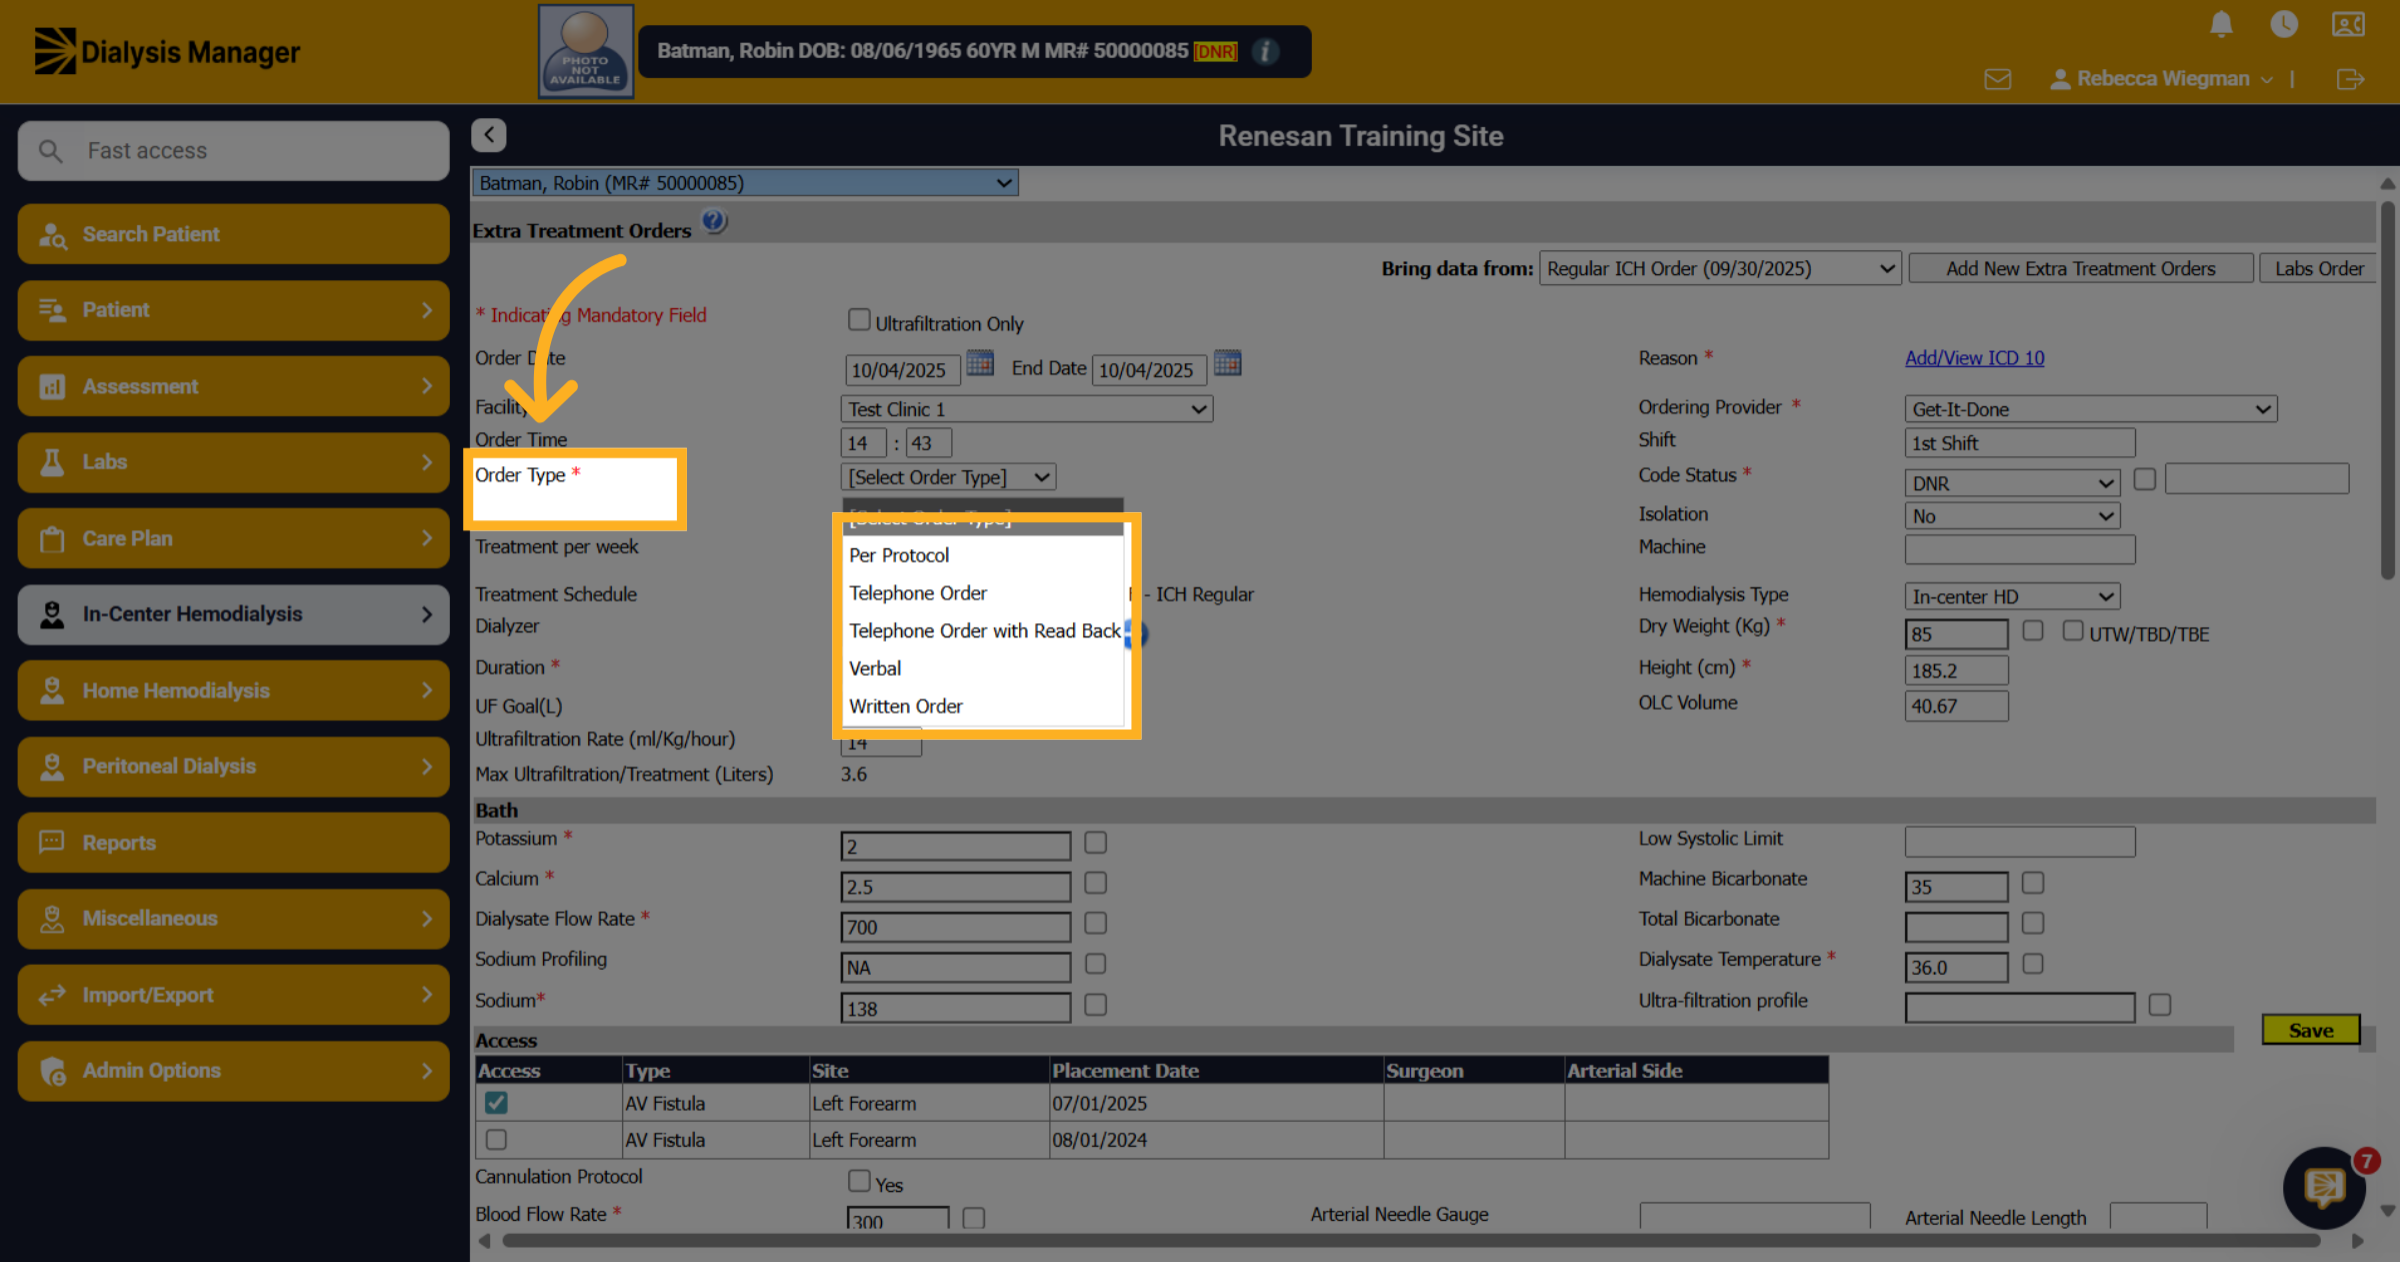This screenshot has height=1262, width=2400.
Task: Click the Labs Order button
Action: 2318,269
